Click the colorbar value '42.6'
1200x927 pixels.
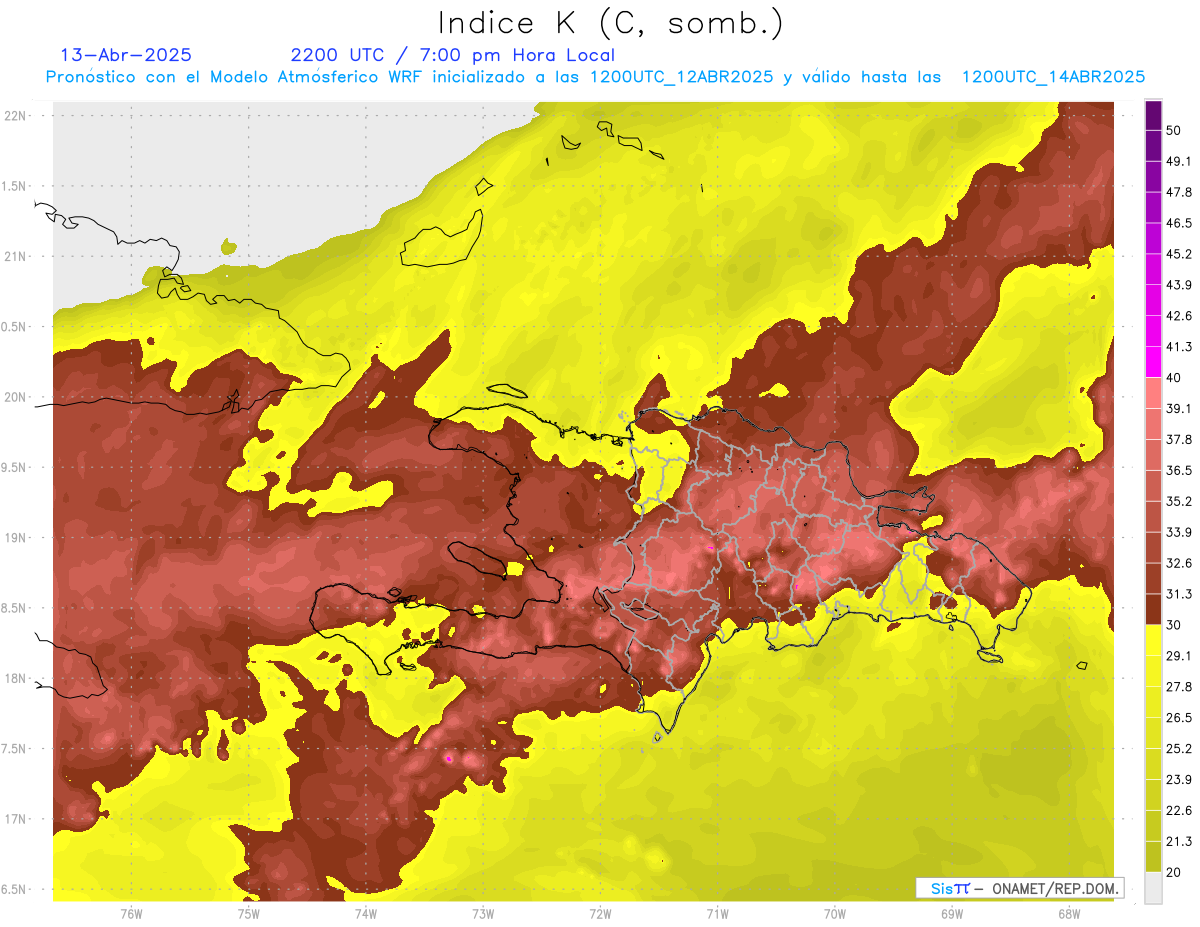[x=1179, y=316]
